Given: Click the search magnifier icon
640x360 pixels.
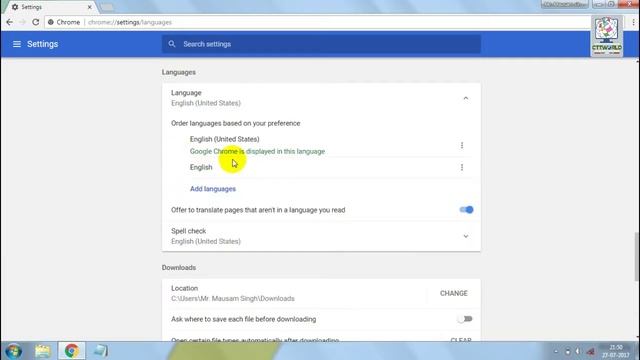Looking at the screenshot, I should point(172,44).
